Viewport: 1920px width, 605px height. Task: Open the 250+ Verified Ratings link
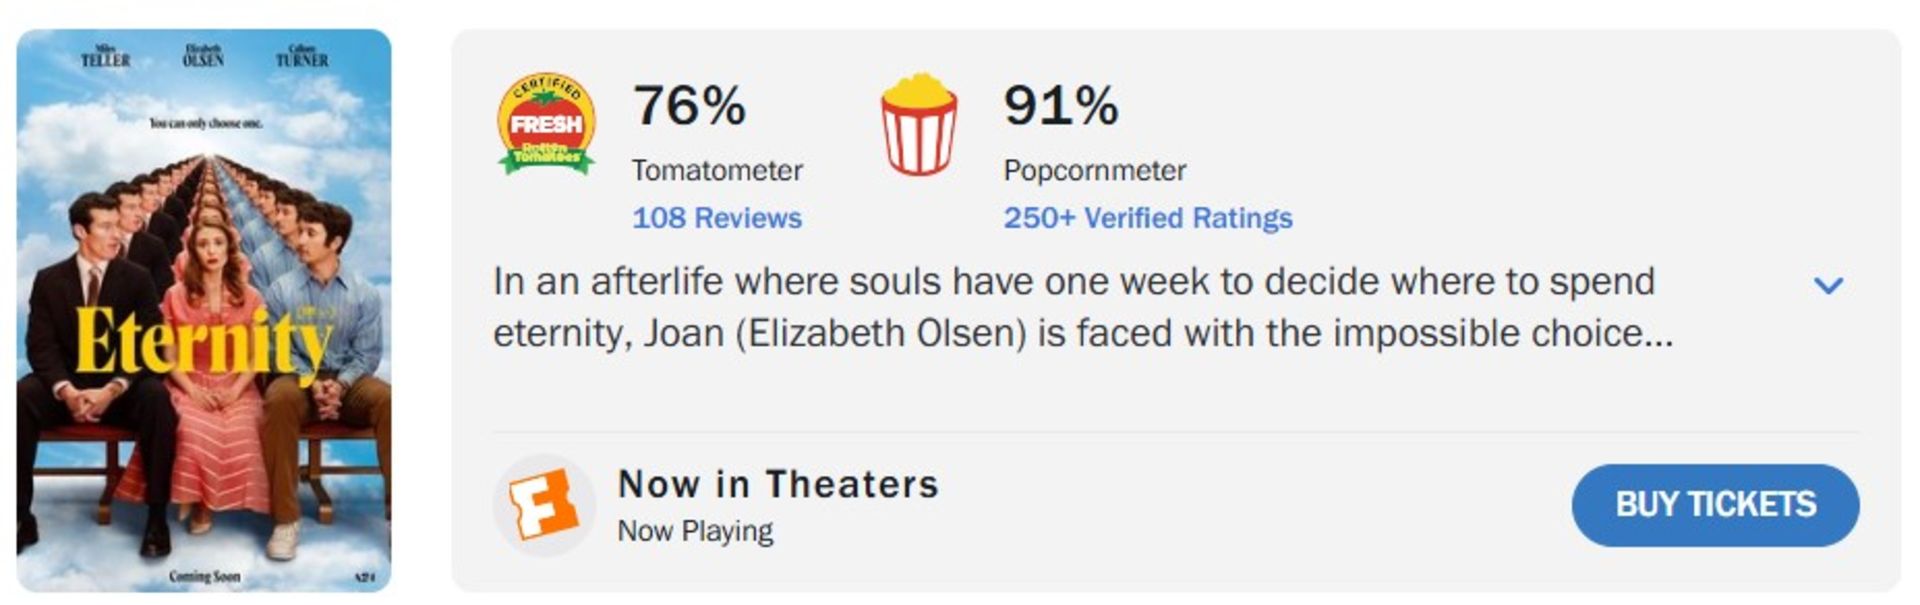pyautogui.click(x=1147, y=218)
